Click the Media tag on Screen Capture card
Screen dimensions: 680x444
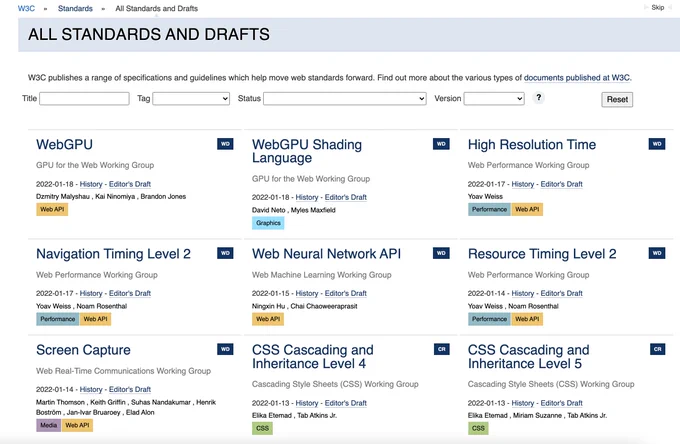[49, 425]
